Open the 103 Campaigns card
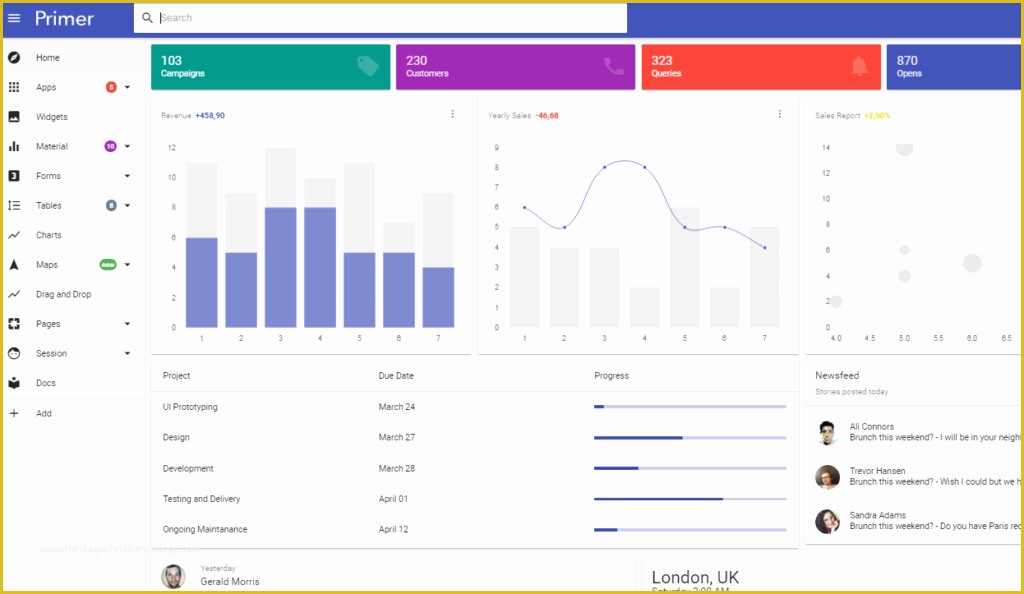The height and width of the screenshot is (594, 1024). point(270,67)
